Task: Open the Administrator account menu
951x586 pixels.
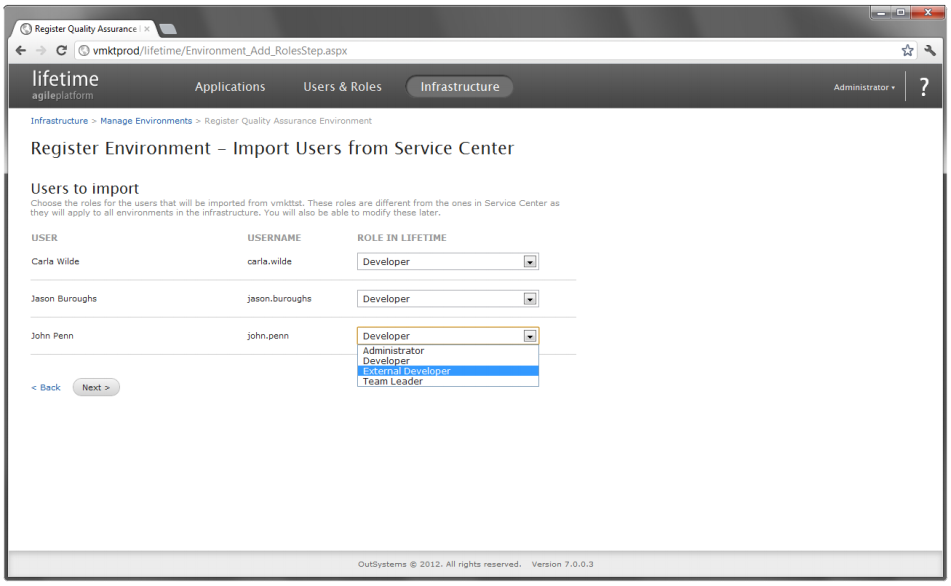Action: [863, 87]
